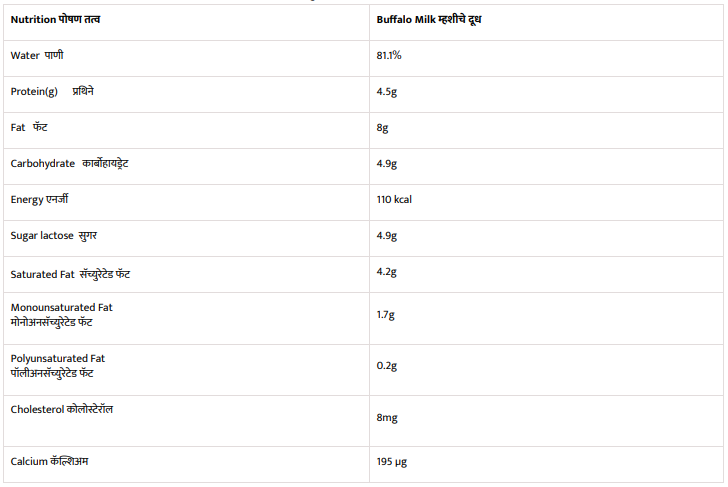This screenshot has width=728, height=487.
Task: Click the 8mg cholesterol value
Action: click(388, 417)
